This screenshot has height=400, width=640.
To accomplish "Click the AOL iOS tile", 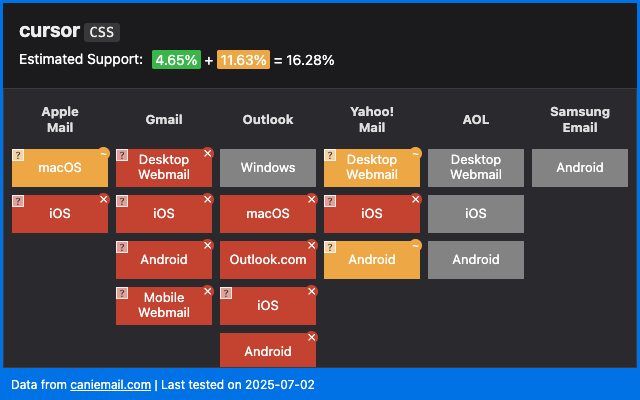I will pos(476,214).
